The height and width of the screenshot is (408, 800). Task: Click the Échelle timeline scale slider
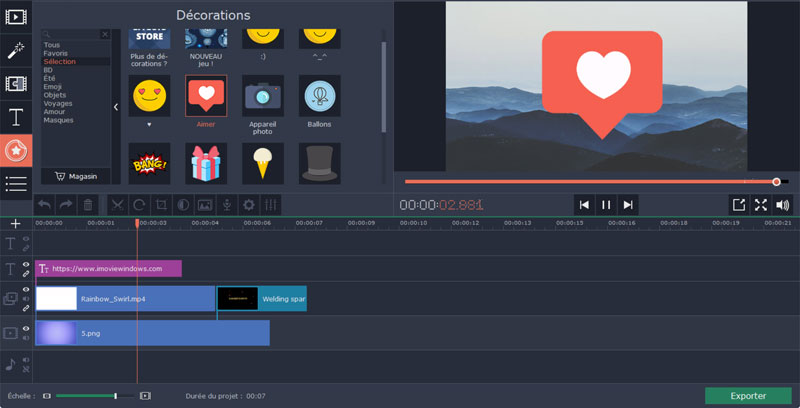pyautogui.click(x=94, y=396)
